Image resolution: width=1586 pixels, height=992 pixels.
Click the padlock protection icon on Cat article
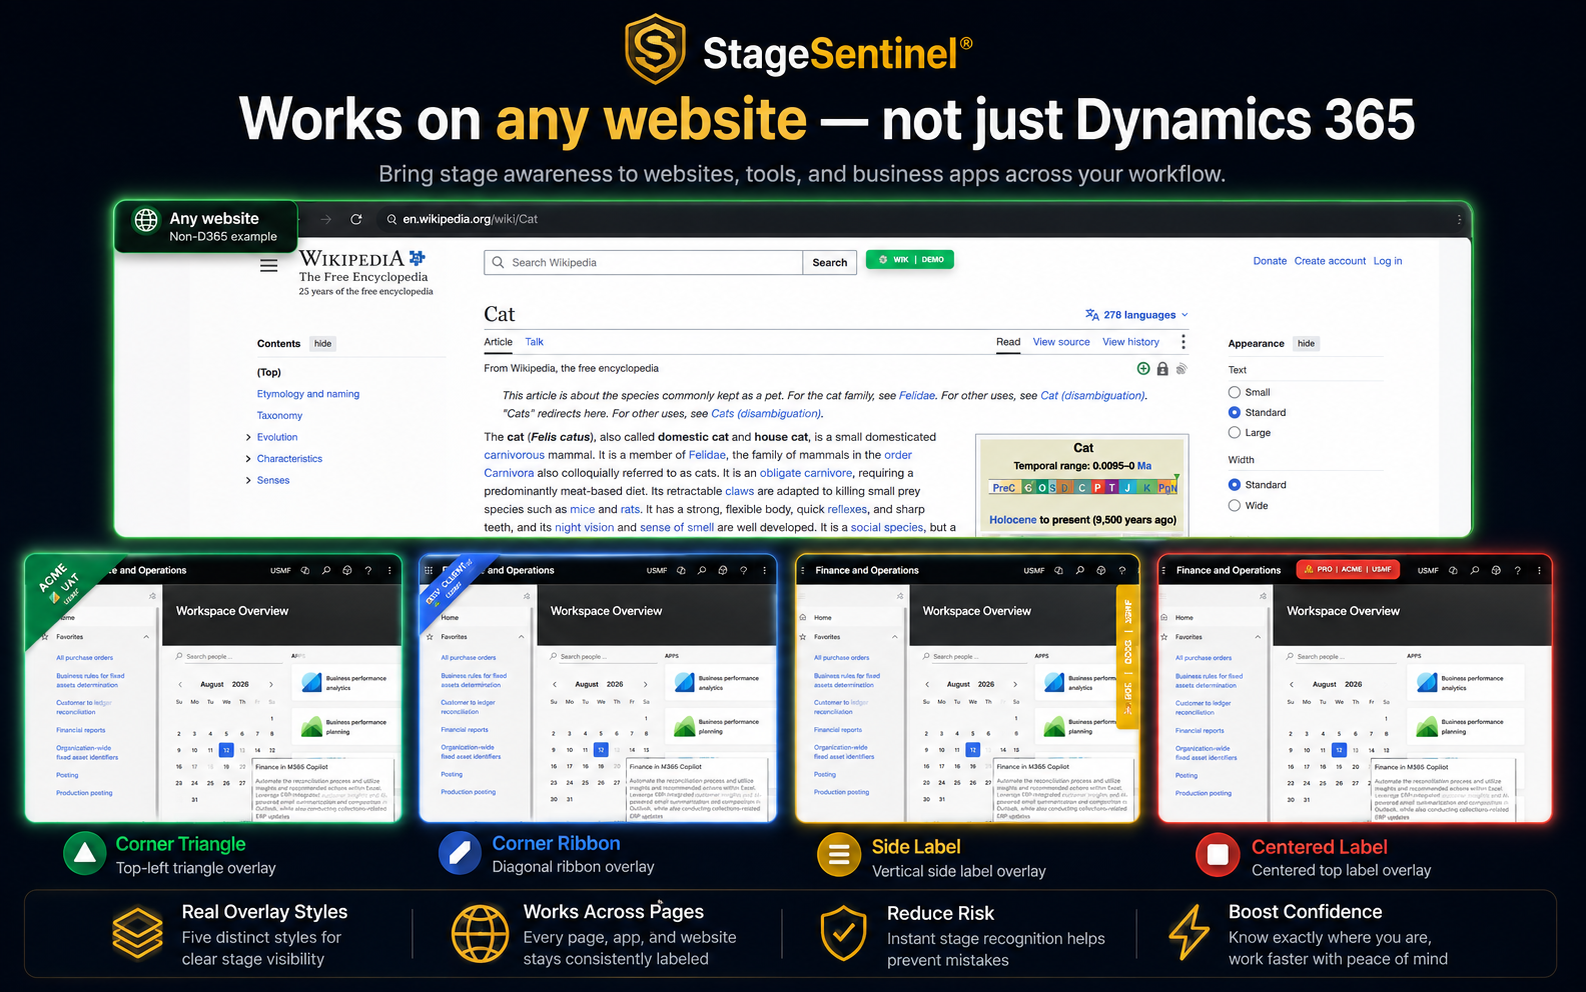(x=1162, y=369)
